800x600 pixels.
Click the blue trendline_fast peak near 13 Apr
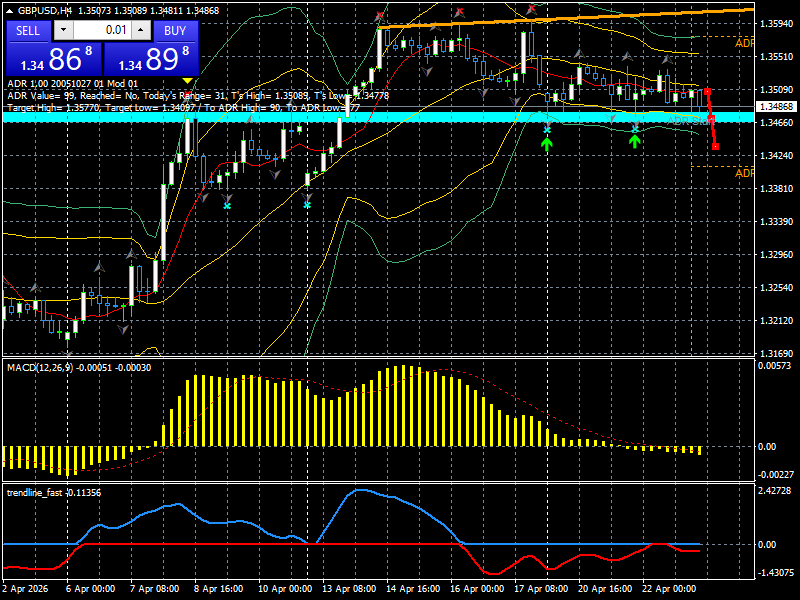pos(360,490)
